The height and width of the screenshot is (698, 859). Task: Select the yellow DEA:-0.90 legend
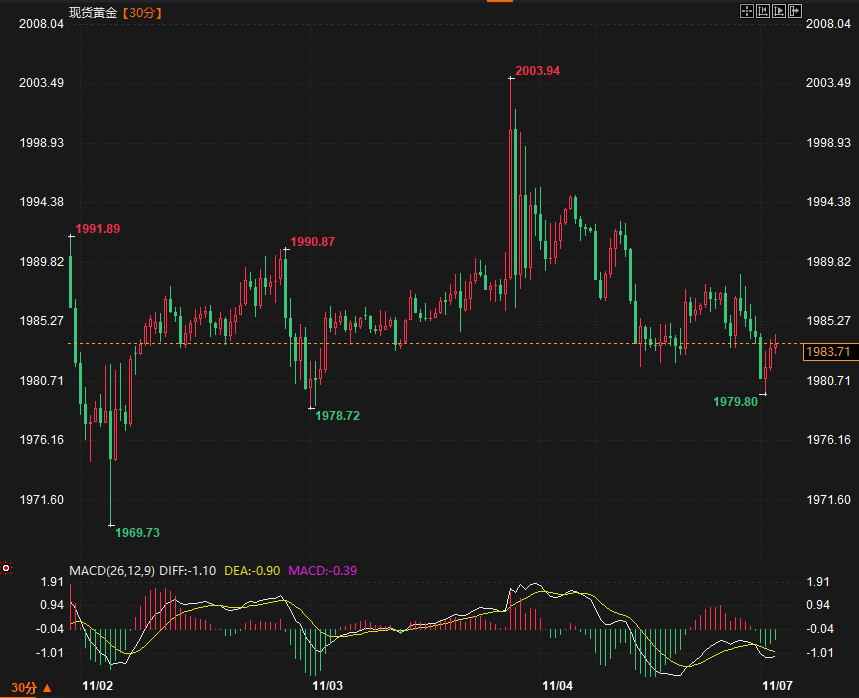click(251, 571)
